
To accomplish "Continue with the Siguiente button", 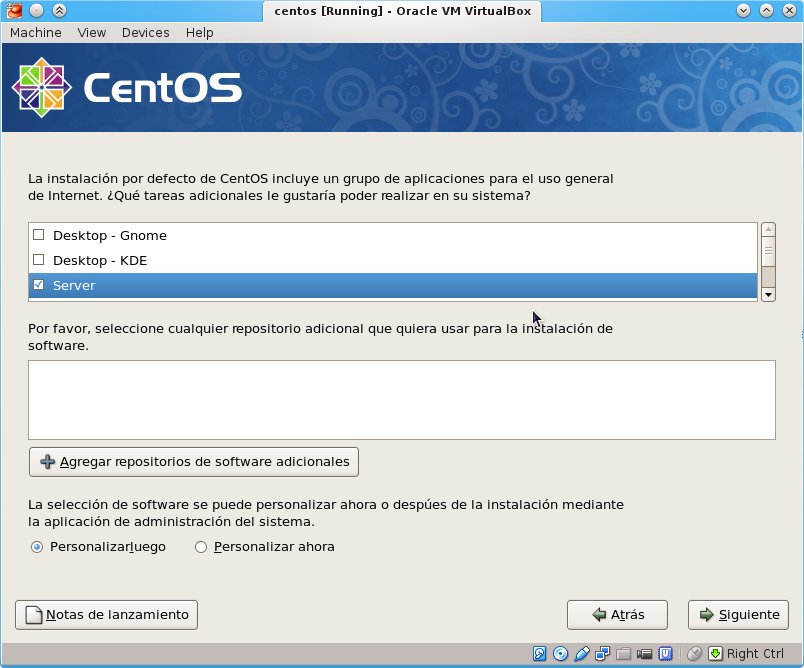I will click(738, 615).
